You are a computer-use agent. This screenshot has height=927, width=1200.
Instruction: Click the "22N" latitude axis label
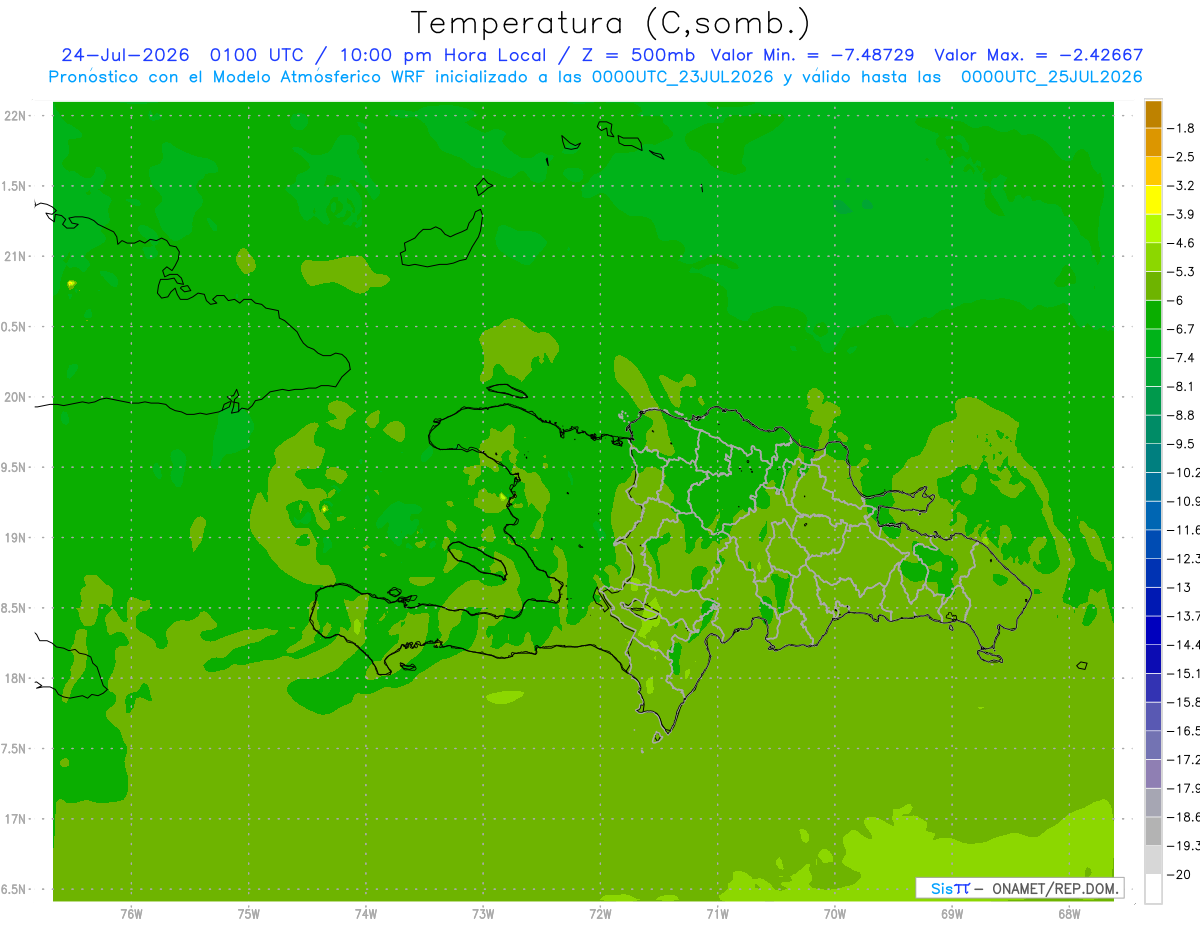(x=15, y=116)
